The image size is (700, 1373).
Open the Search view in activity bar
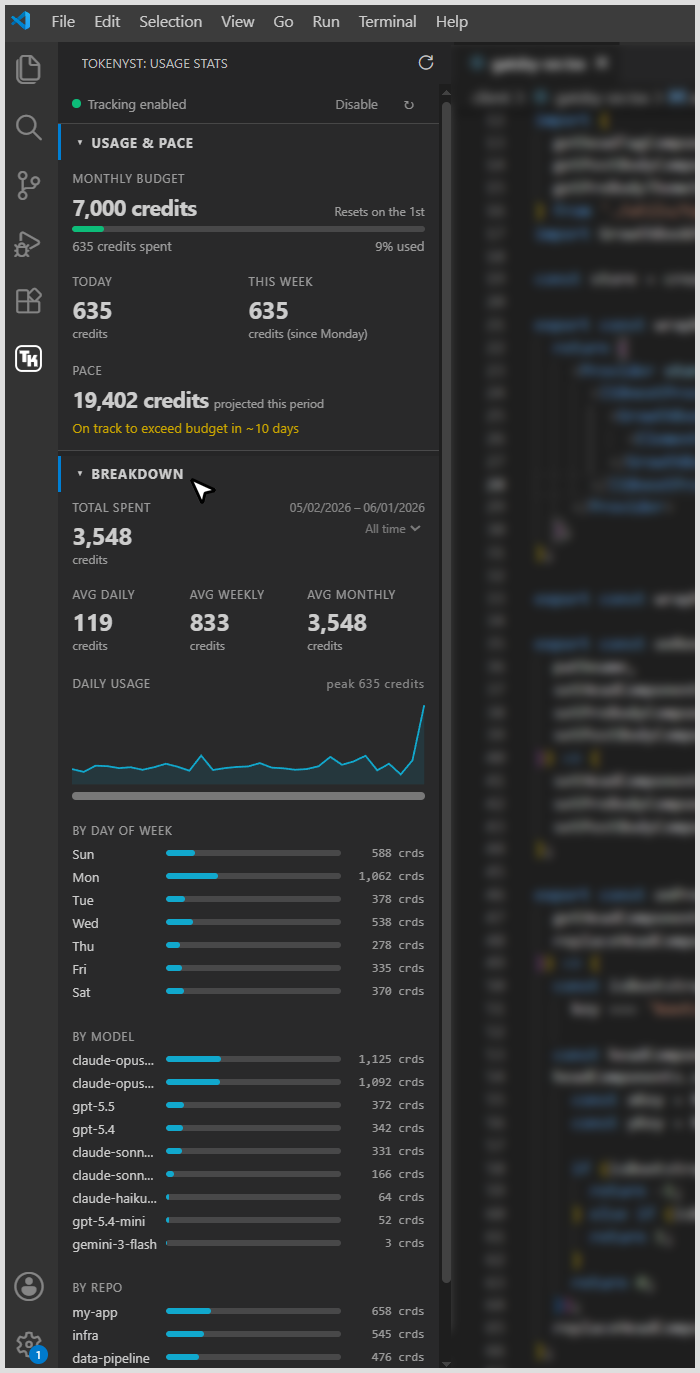pyautogui.click(x=29, y=127)
